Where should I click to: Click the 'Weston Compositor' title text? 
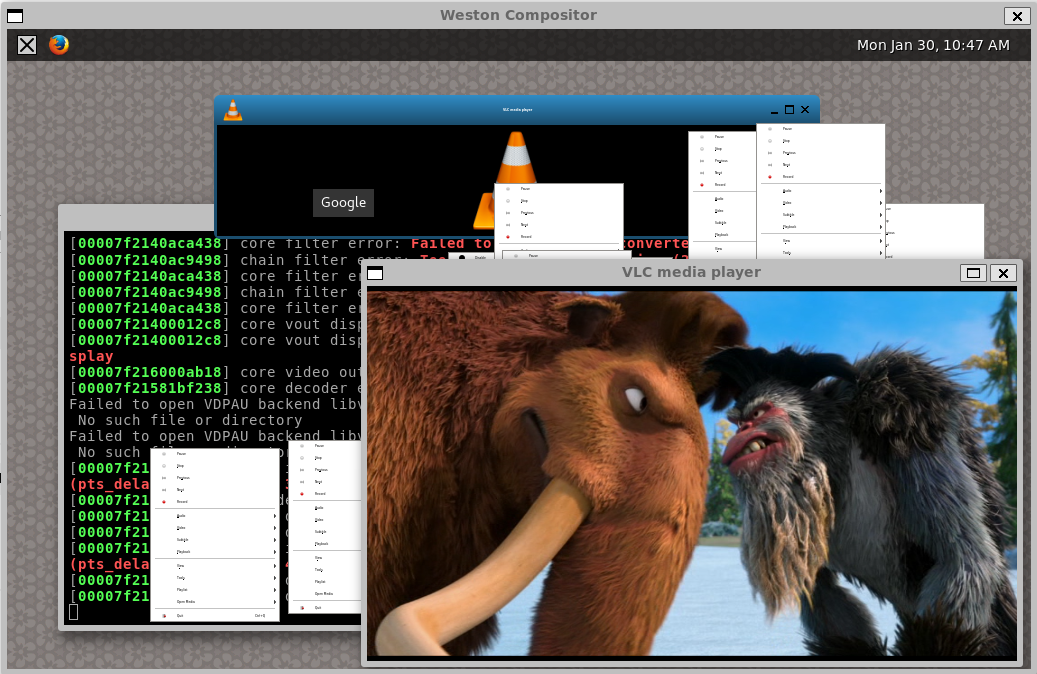coord(518,15)
